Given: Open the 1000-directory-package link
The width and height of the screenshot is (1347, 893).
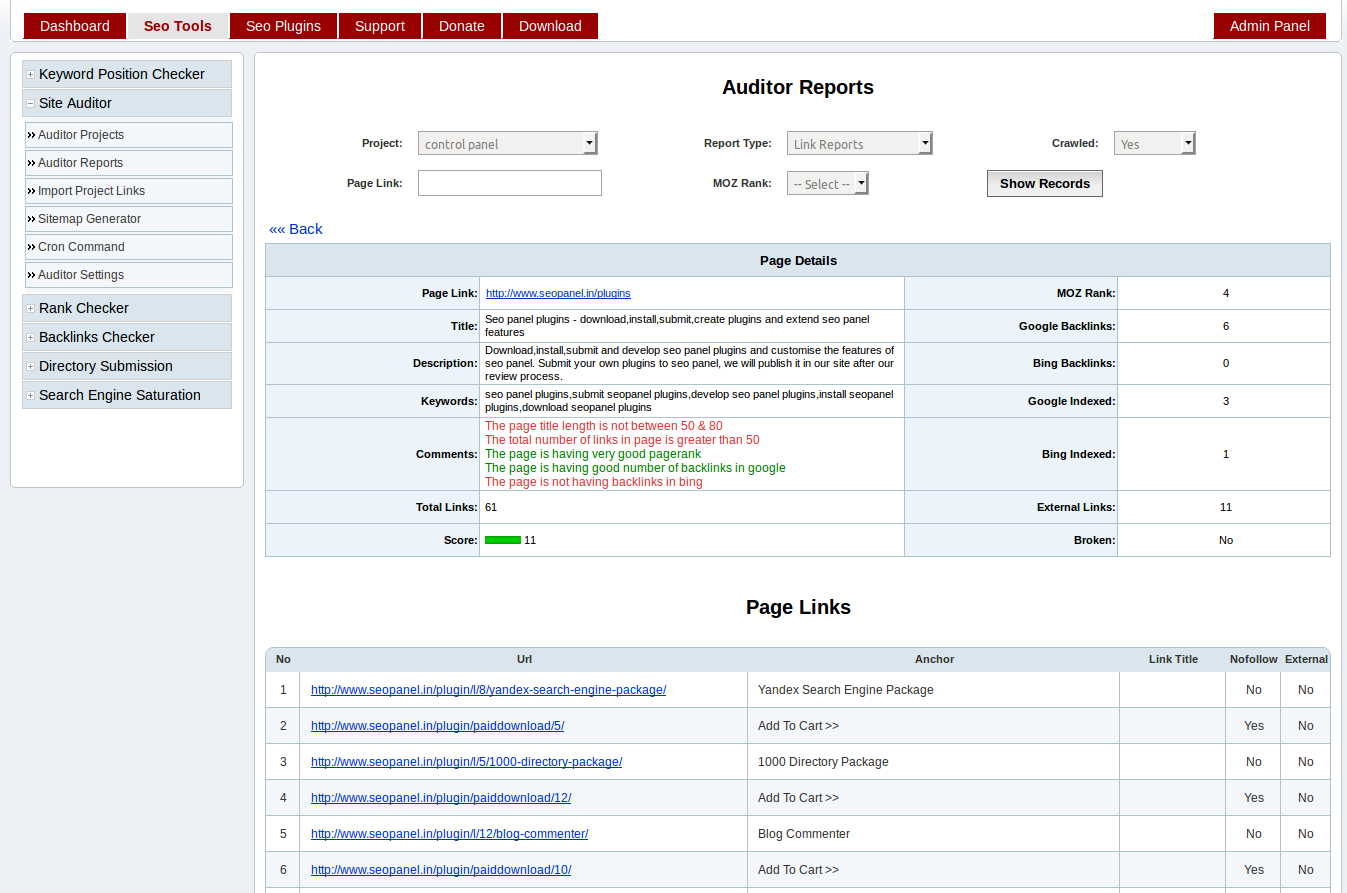Looking at the screenshot, I should pyautogui.click(x=466, y=762).
